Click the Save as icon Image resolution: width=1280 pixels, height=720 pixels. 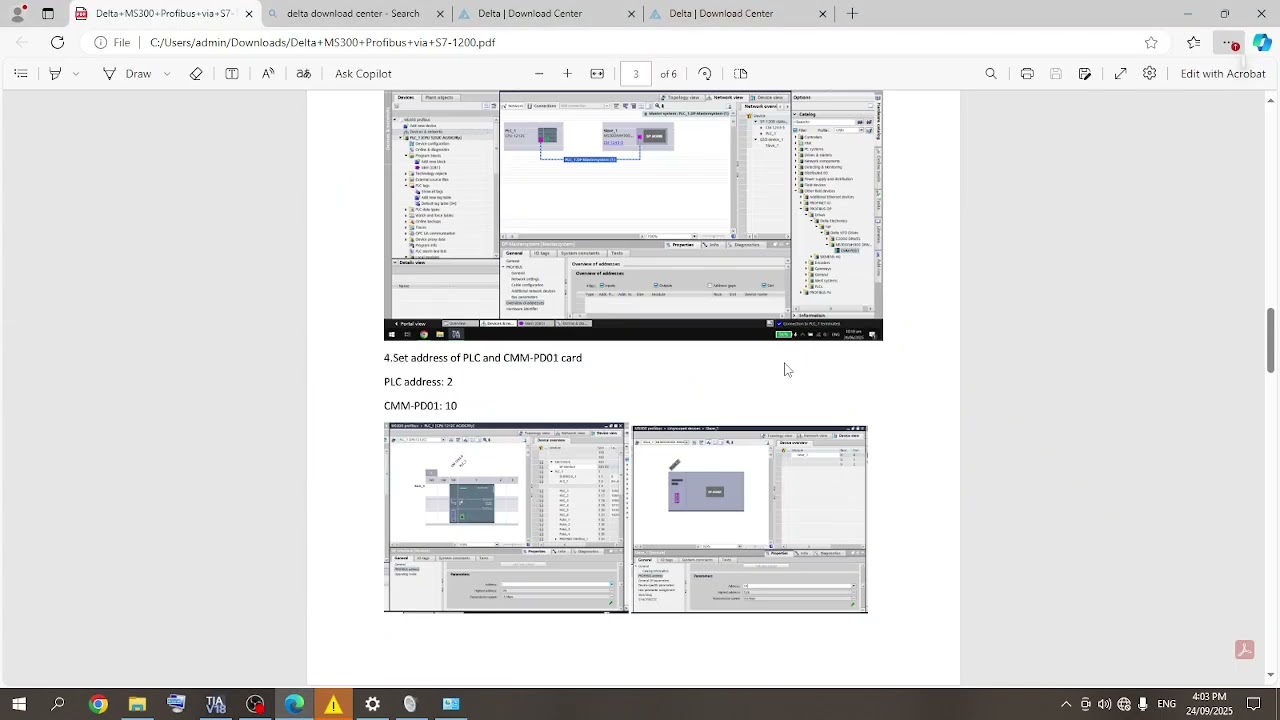click(1085, 73)
